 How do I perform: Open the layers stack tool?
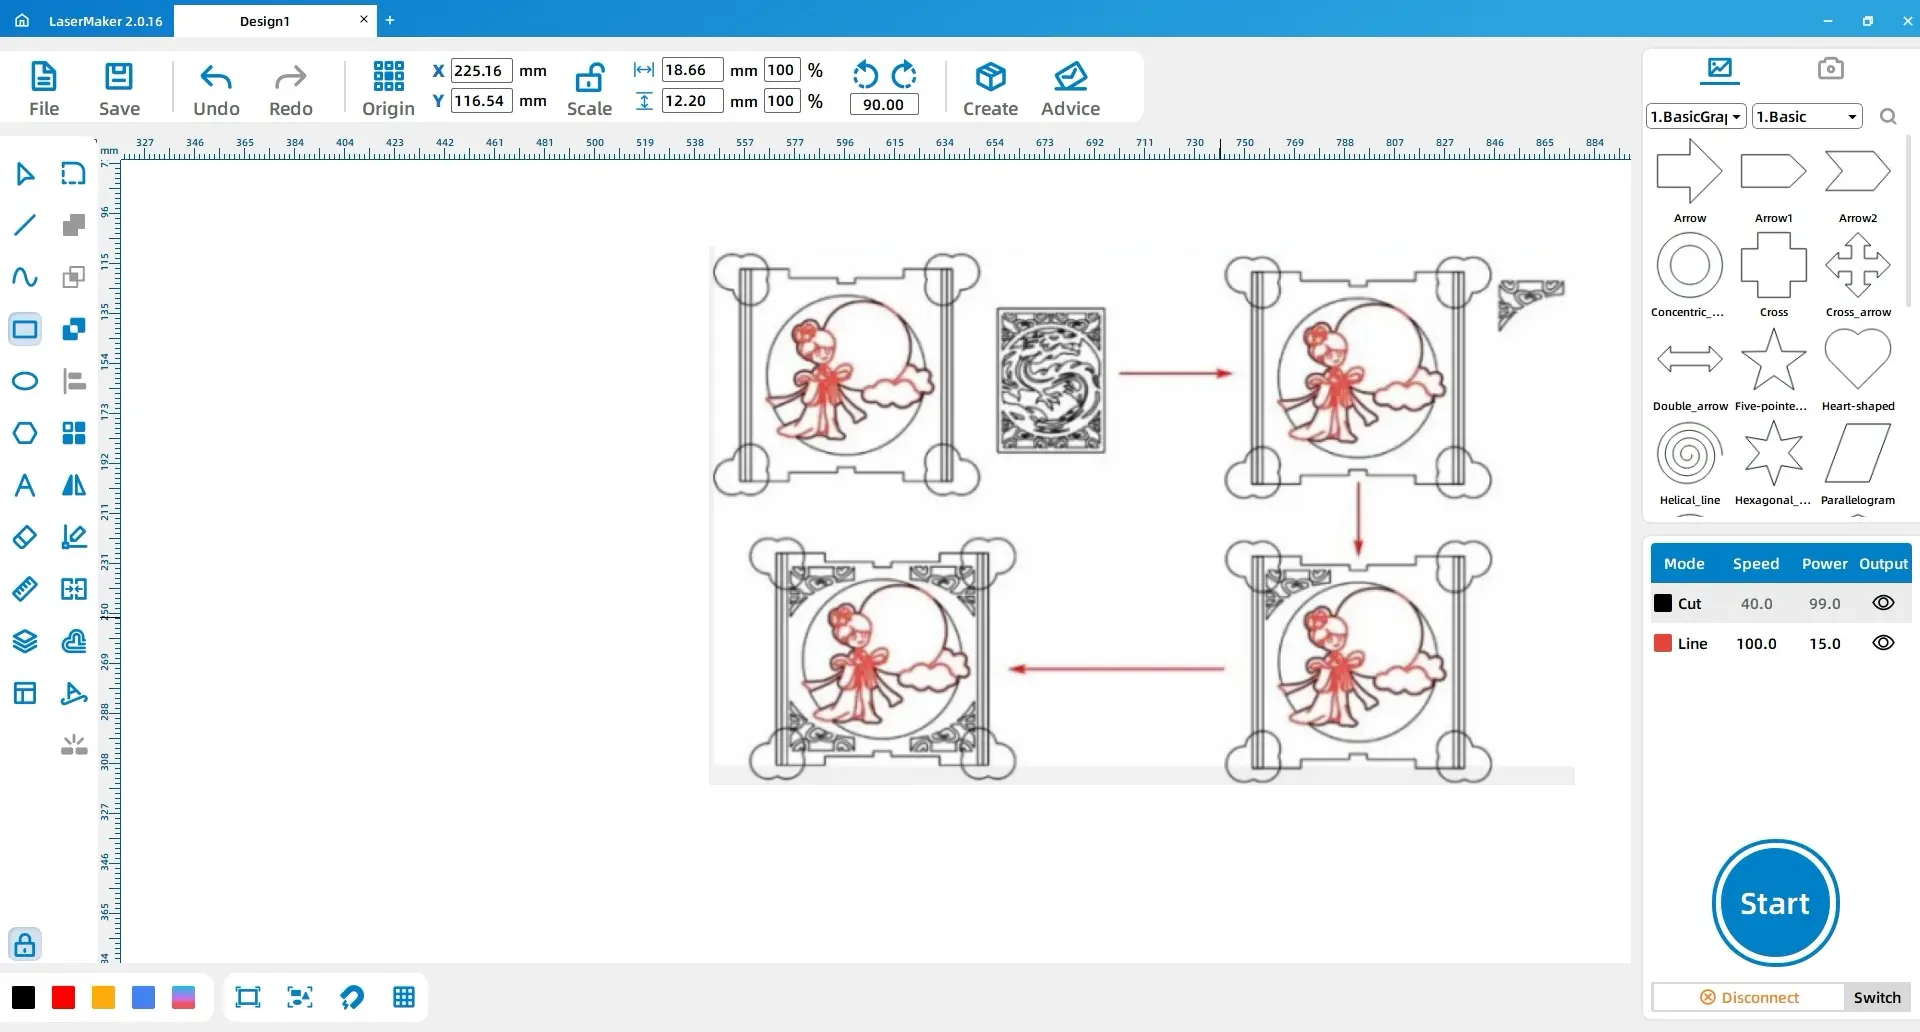click(x=25, y=641)
